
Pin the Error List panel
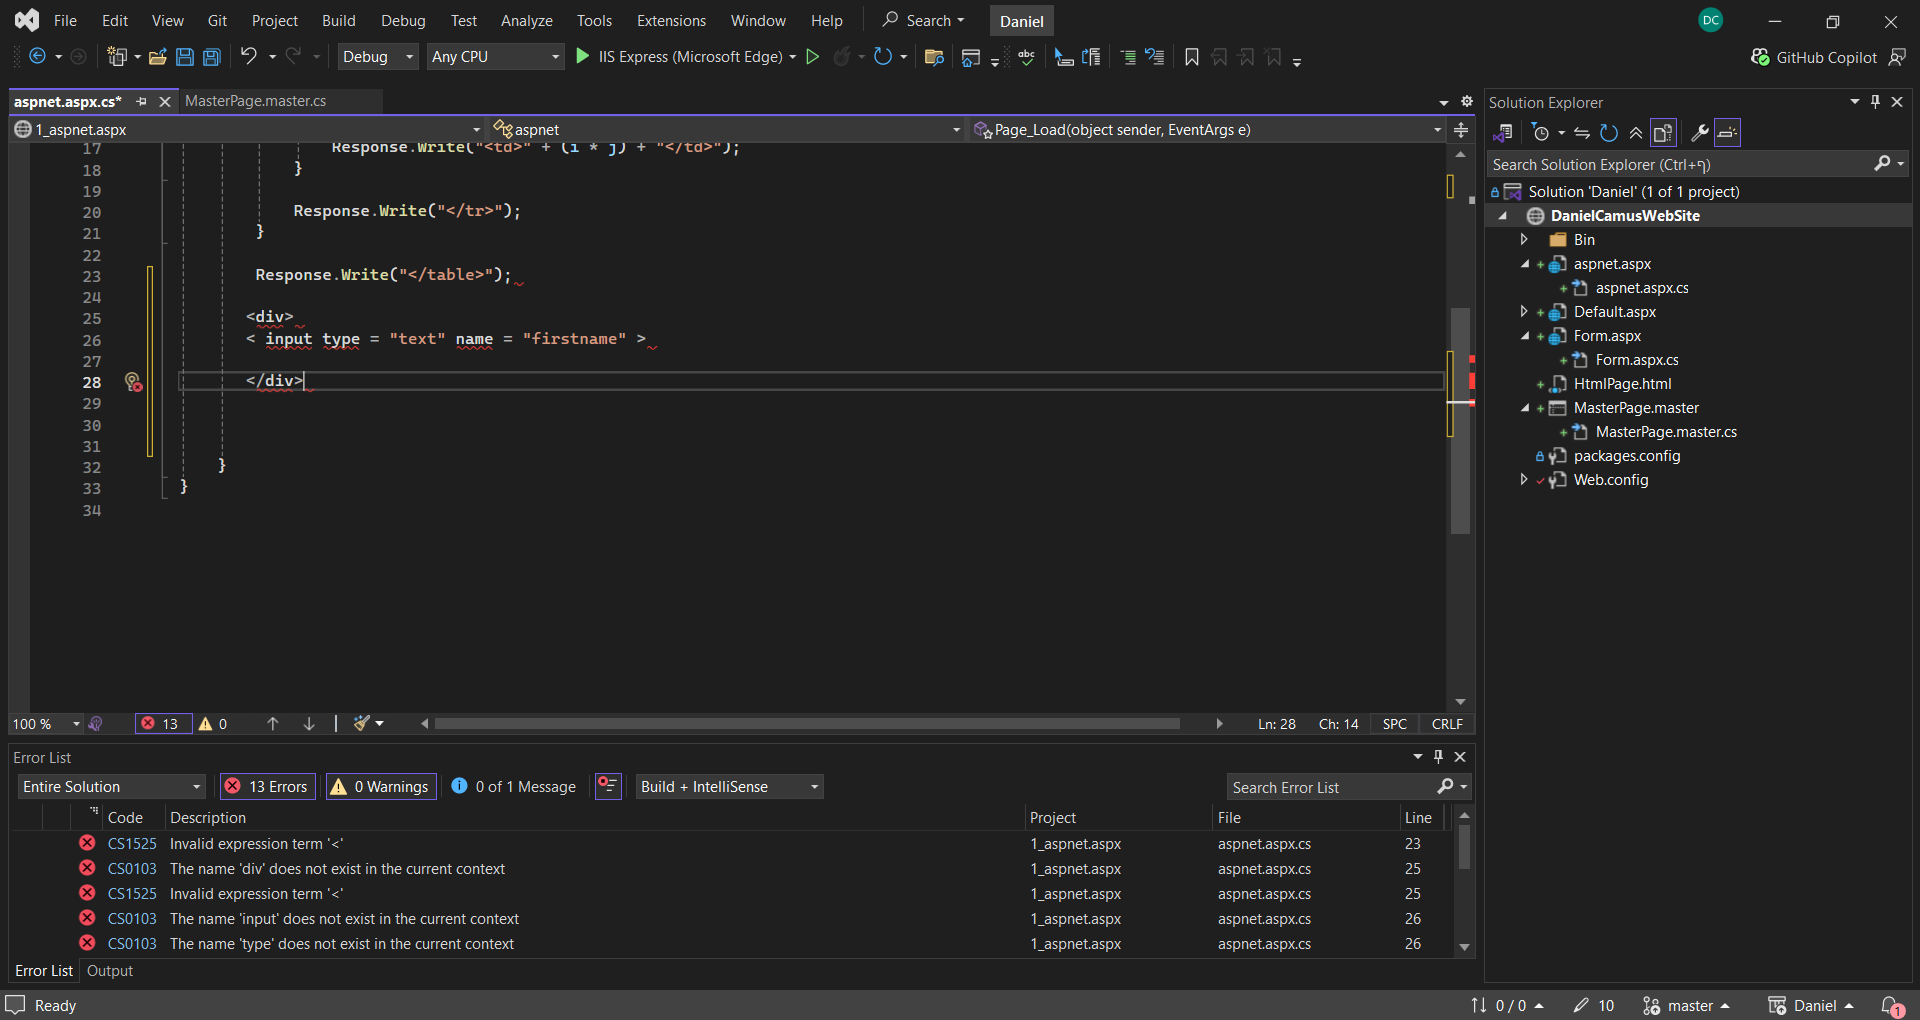click(x=1438, y=757)
